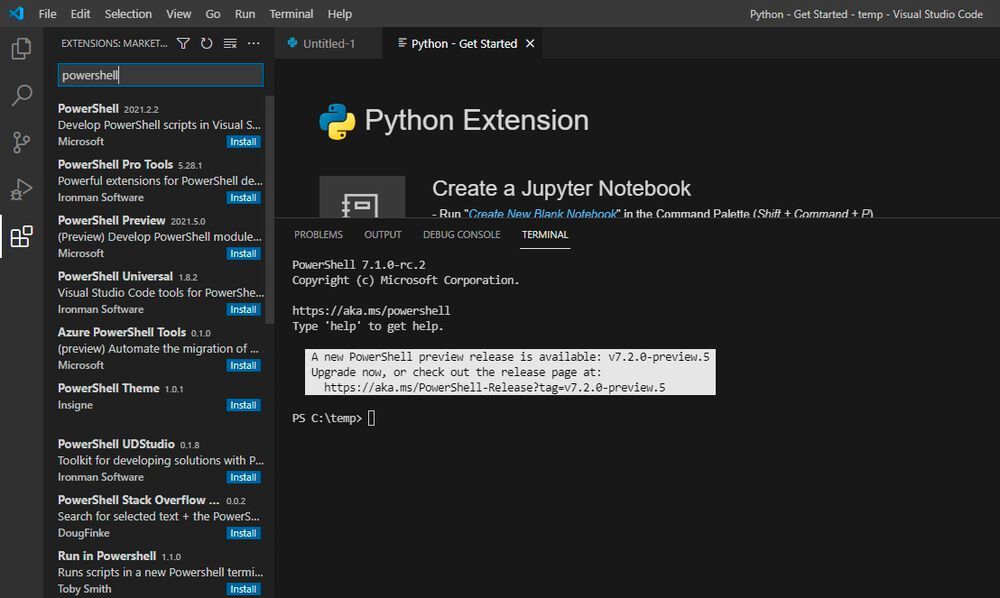Select PowerShell Preview title

(x=112, y=220)
